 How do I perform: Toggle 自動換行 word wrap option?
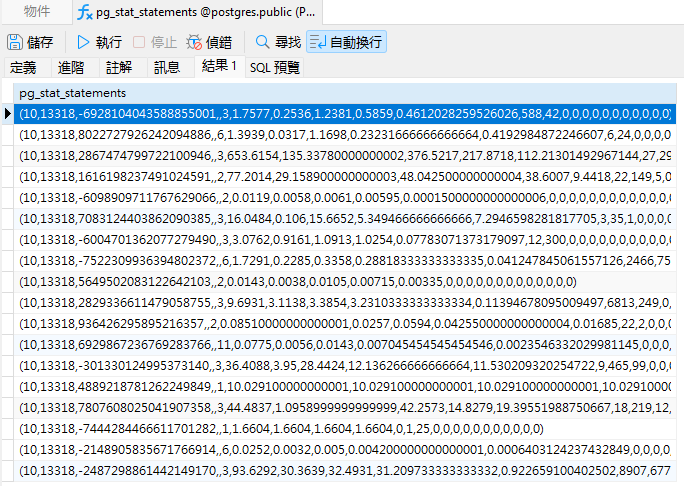pos(346,42)
